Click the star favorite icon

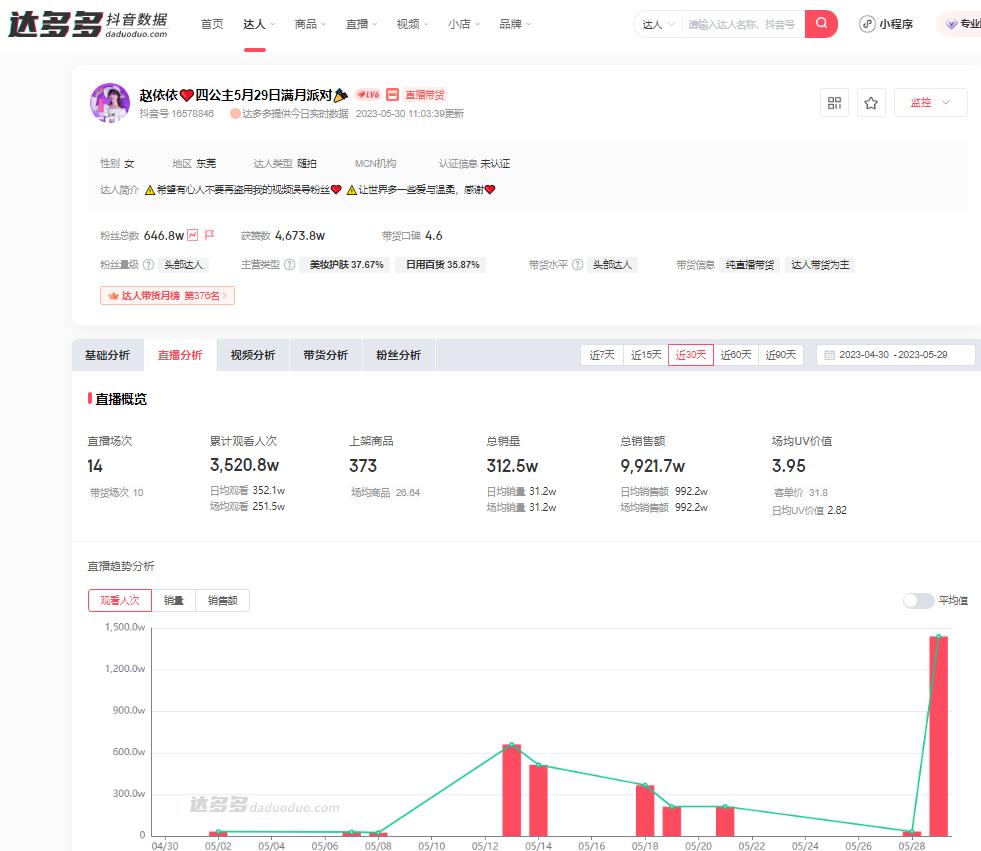tap(870, 103)
